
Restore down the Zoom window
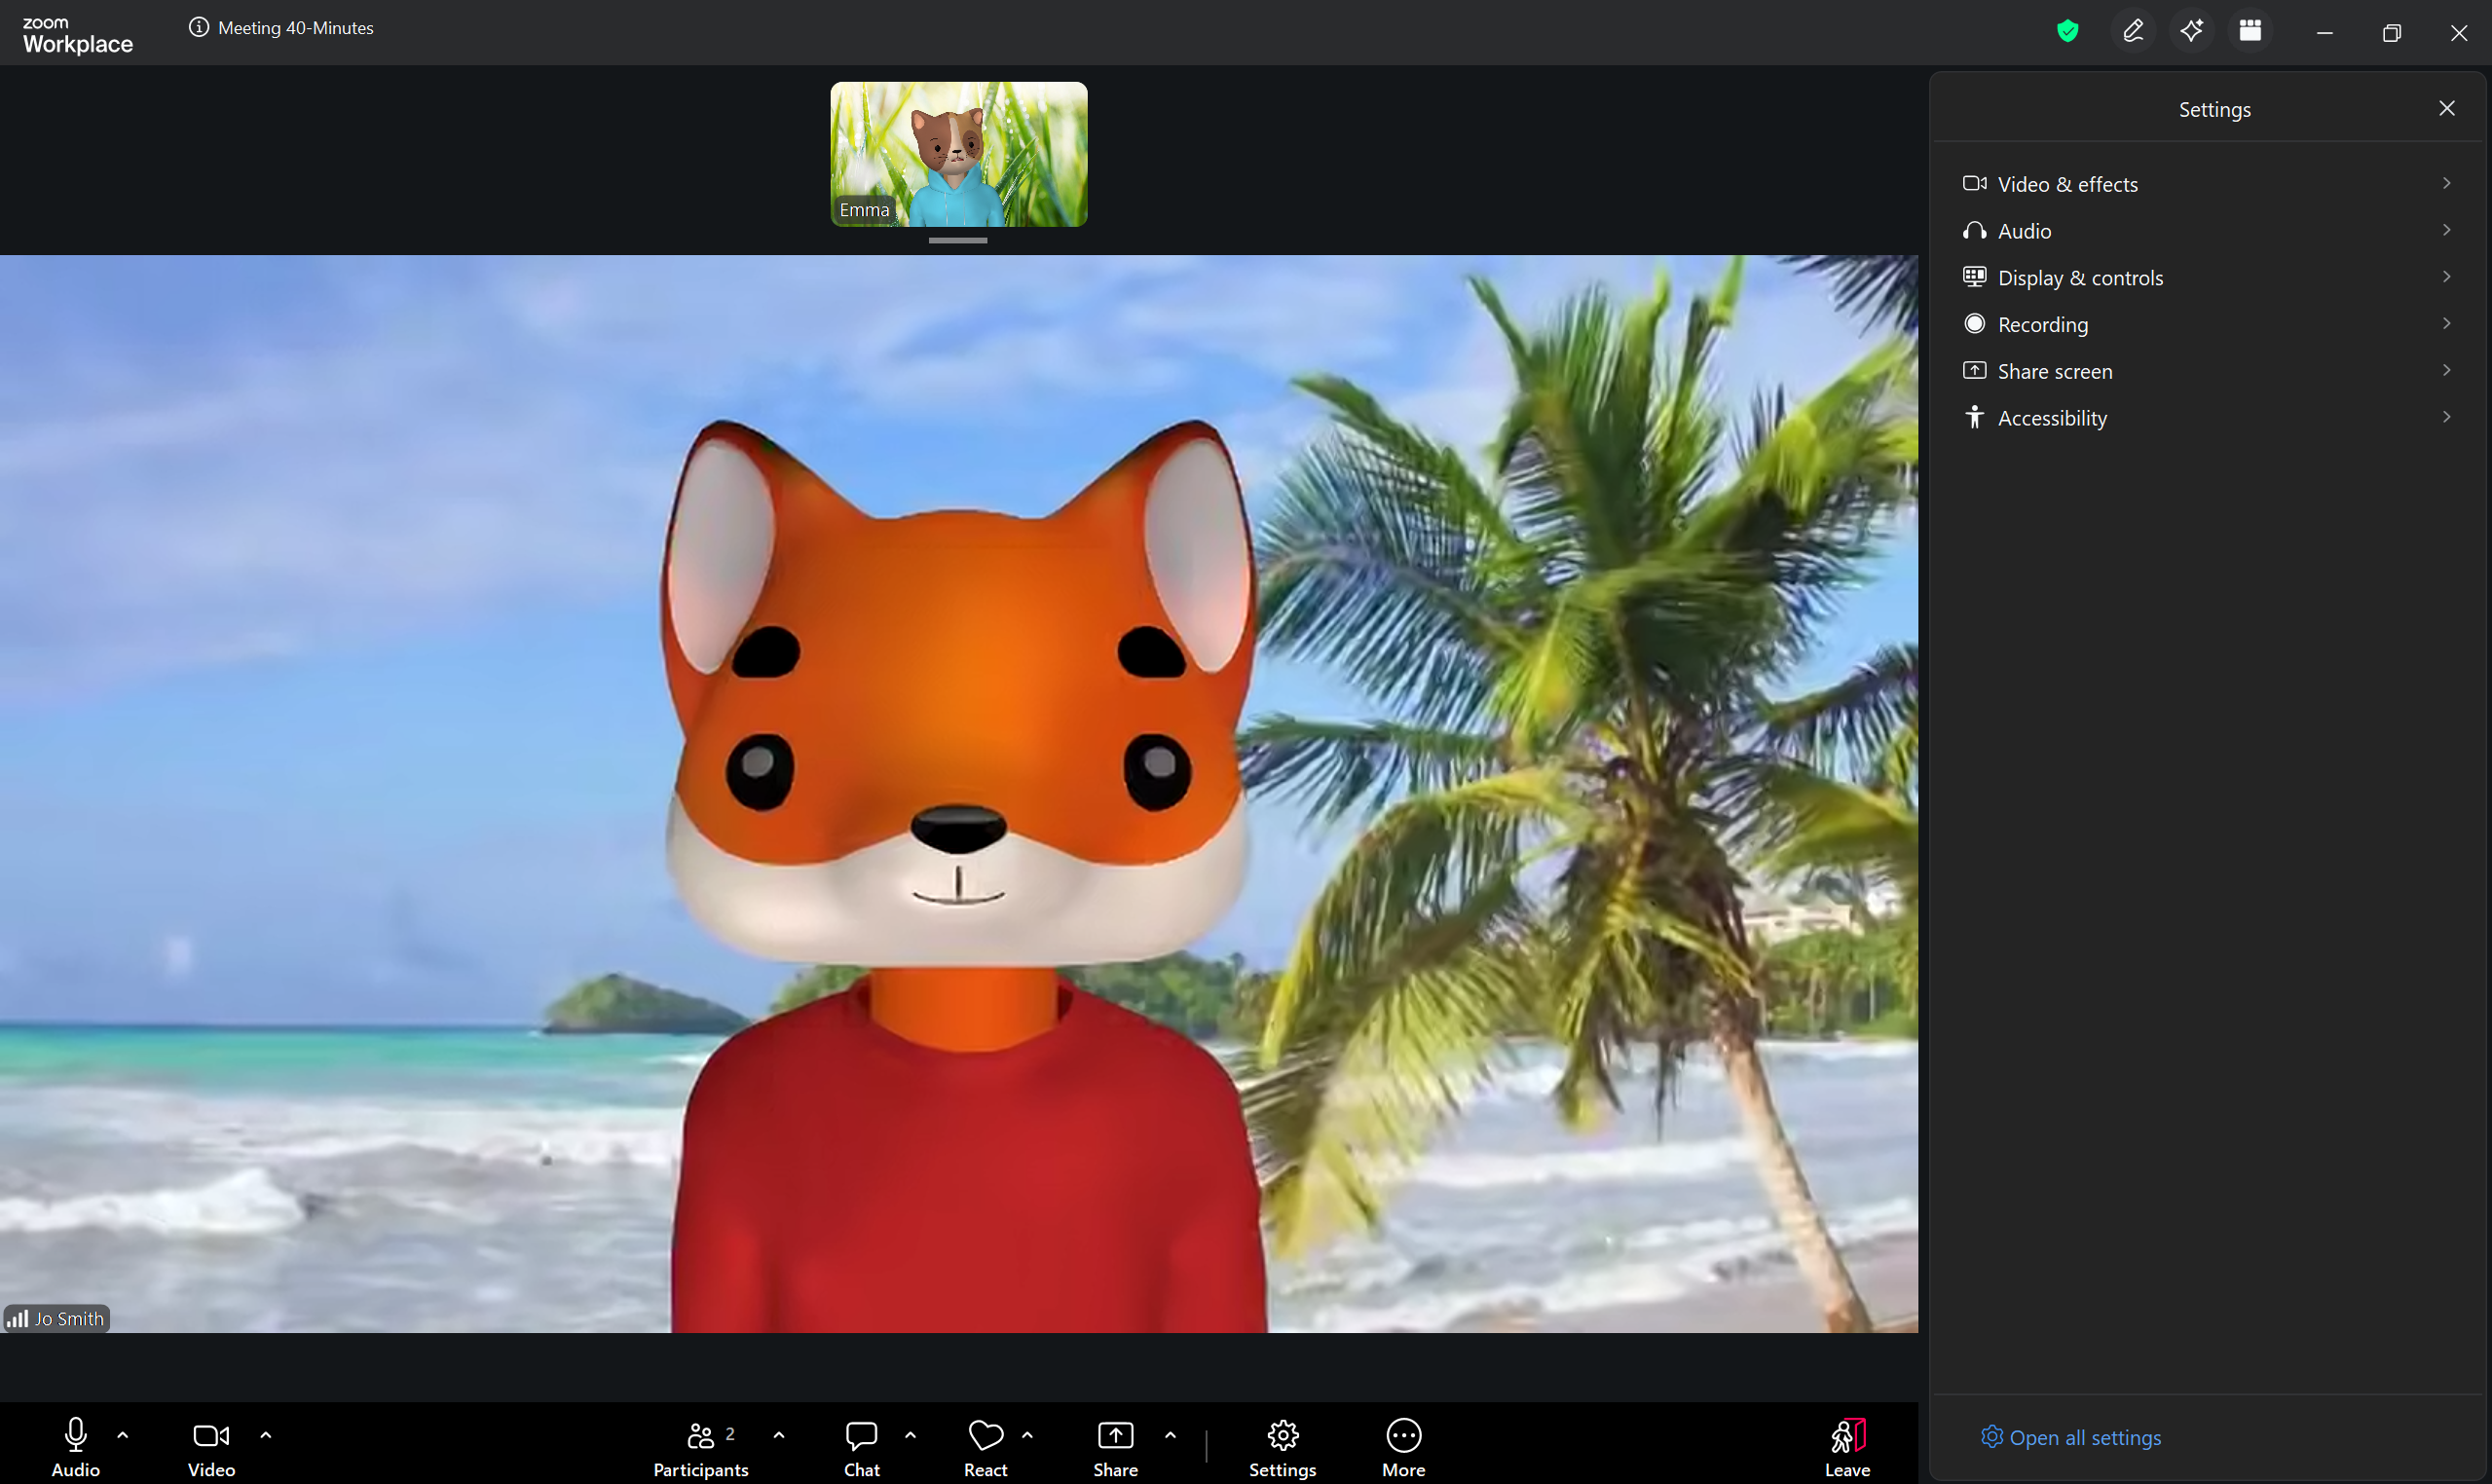pyautogui.click(x=2391, y=32)
